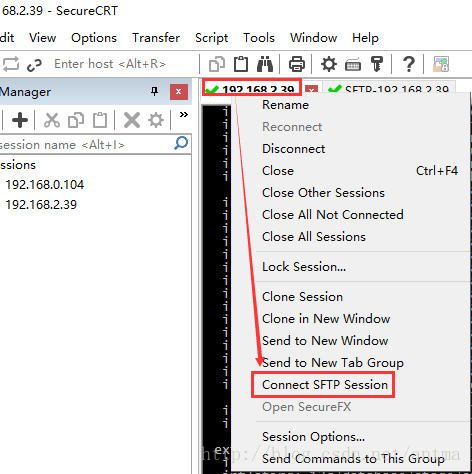Screen dimensions: 472x474
Task: Click the Properties gear in Session Manager
Action: (156, 120)
